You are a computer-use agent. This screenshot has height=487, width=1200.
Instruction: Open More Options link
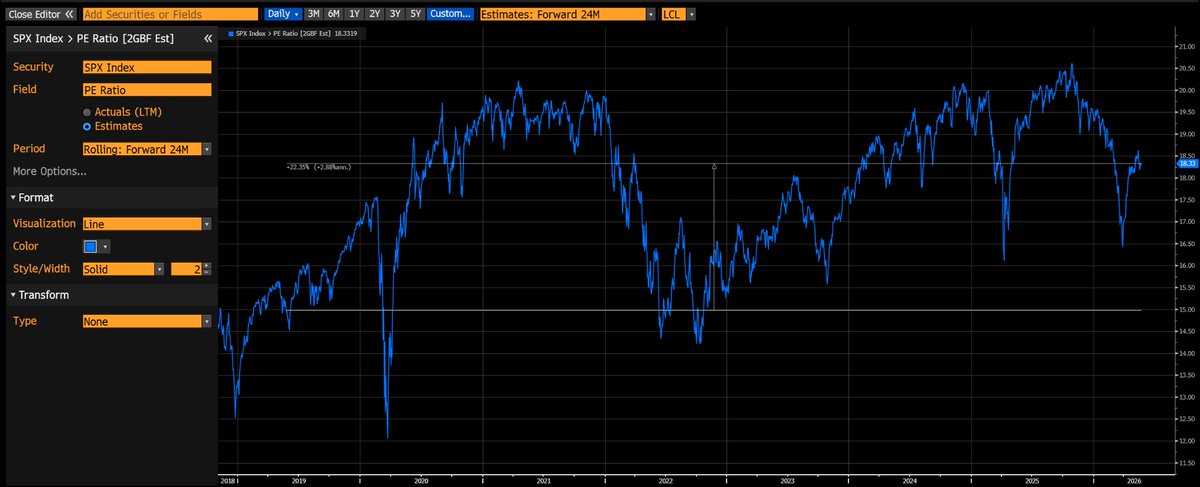click(49, 171)
